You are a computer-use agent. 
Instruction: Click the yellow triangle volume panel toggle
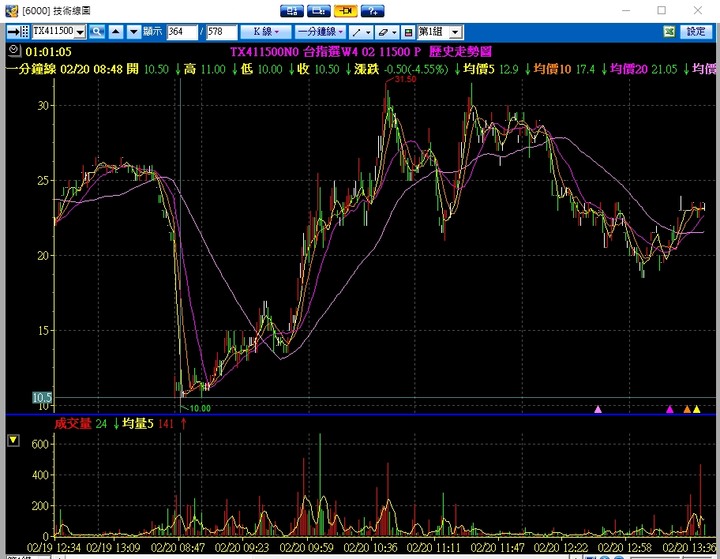(13, 440)
